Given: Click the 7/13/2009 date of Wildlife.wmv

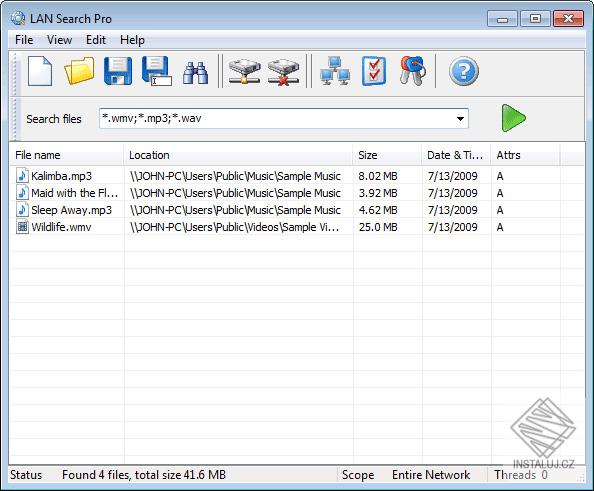Looking at the screenshot, I should point(452,227).
